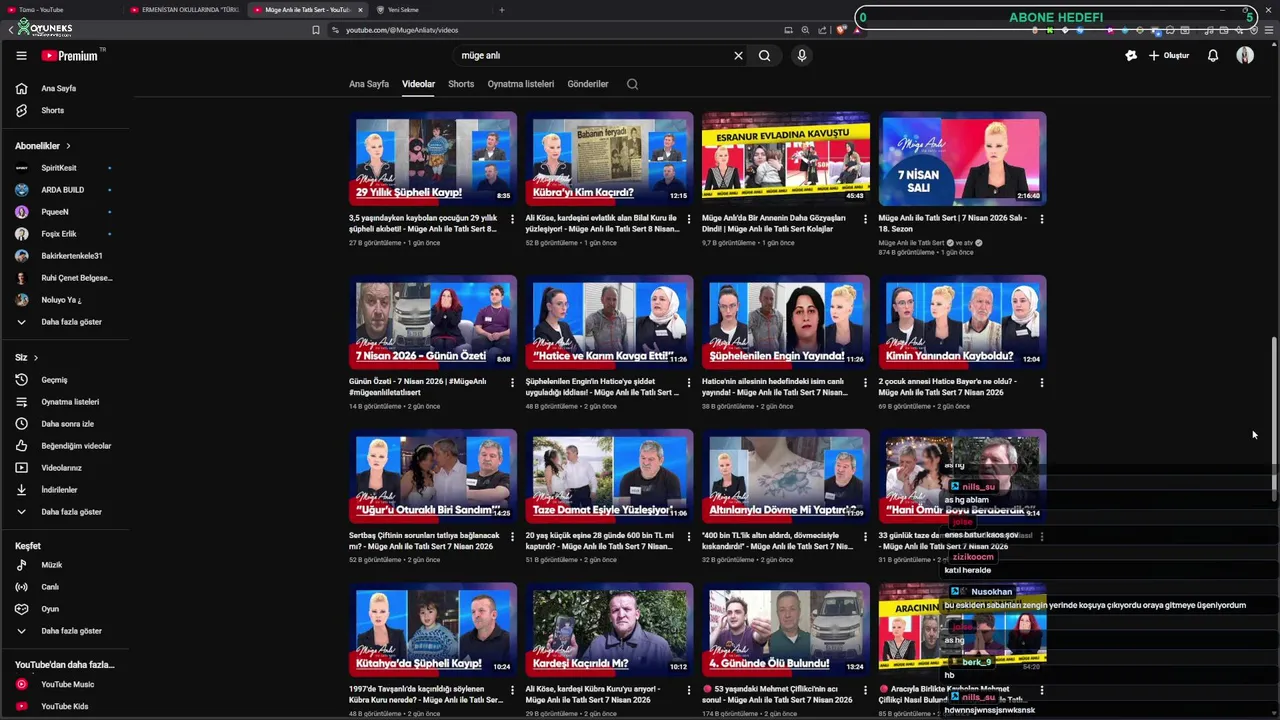Clear the search box with X icon
This screenshot has width=1280, height=720.
click(738, 56)
